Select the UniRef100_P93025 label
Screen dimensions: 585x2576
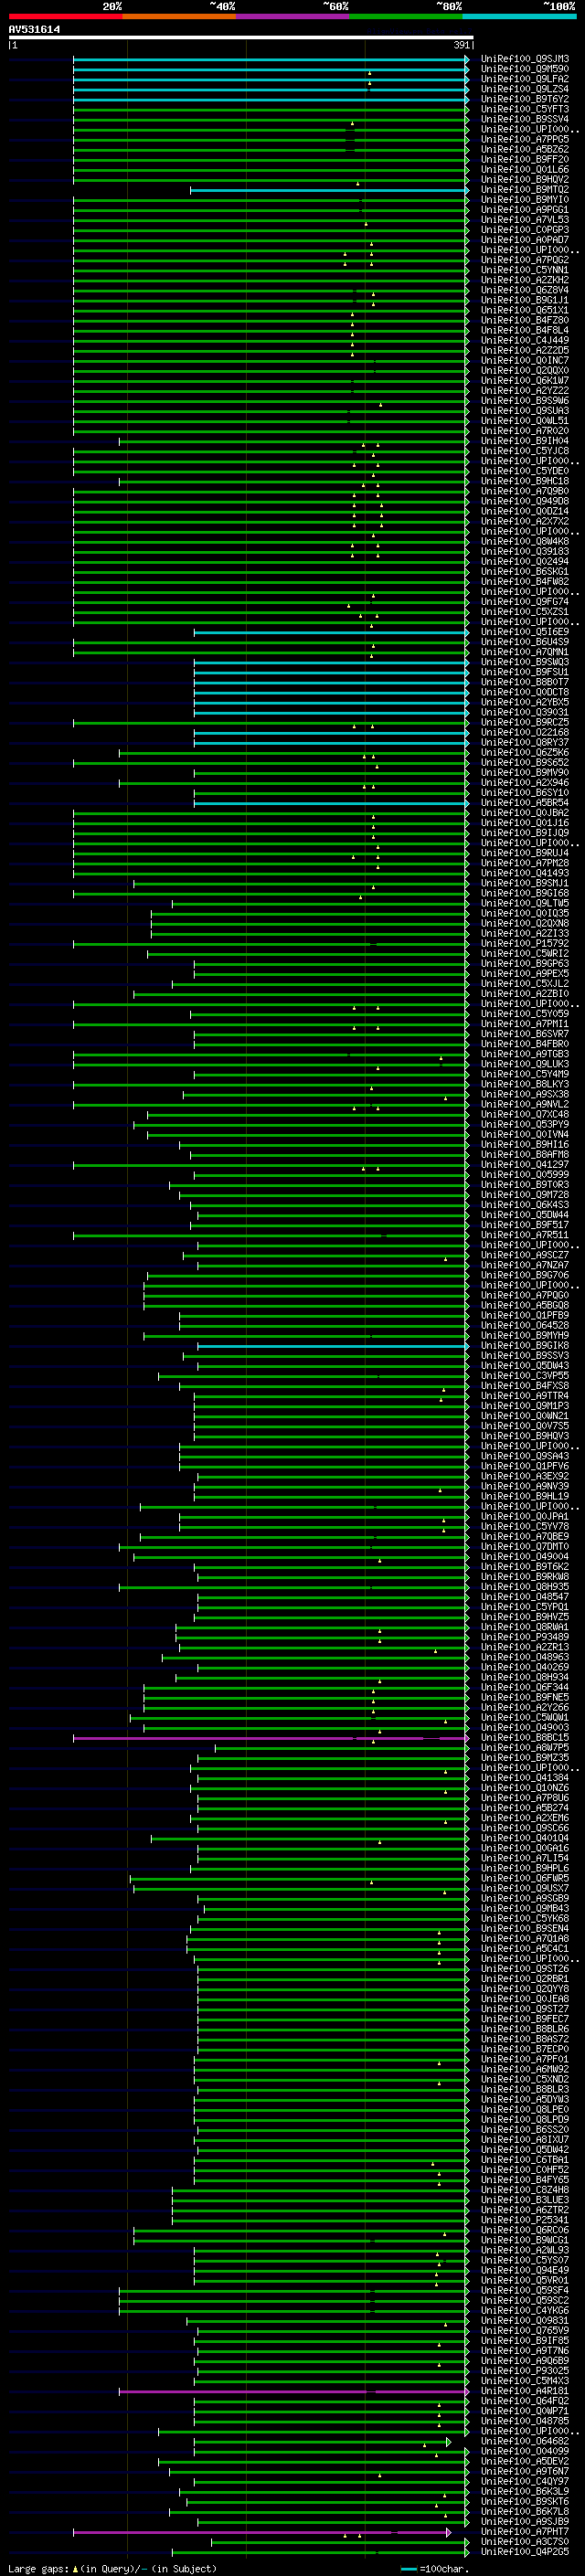pos(525,2370)
